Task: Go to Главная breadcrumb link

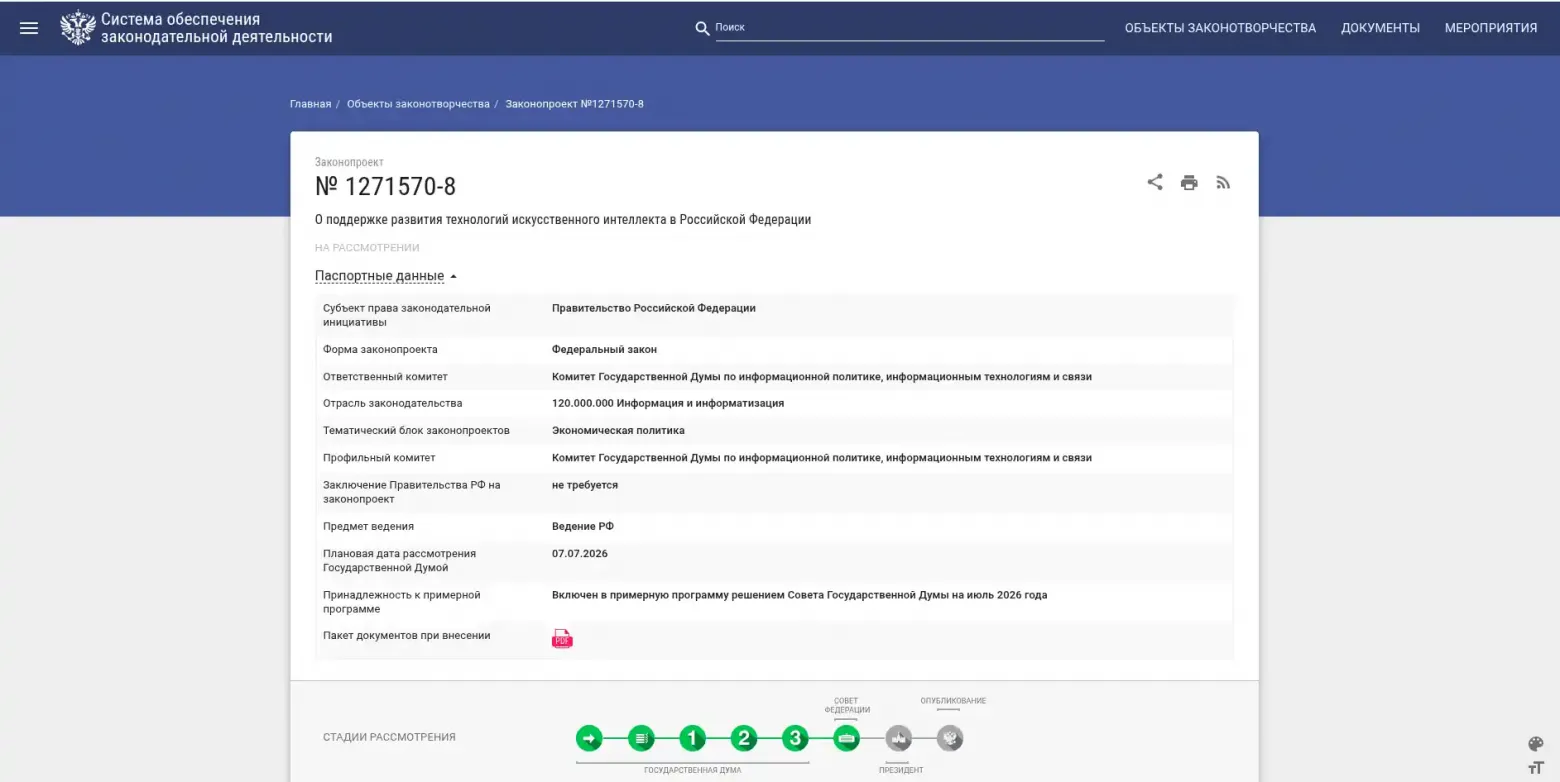Action: [x=310, y=104]
